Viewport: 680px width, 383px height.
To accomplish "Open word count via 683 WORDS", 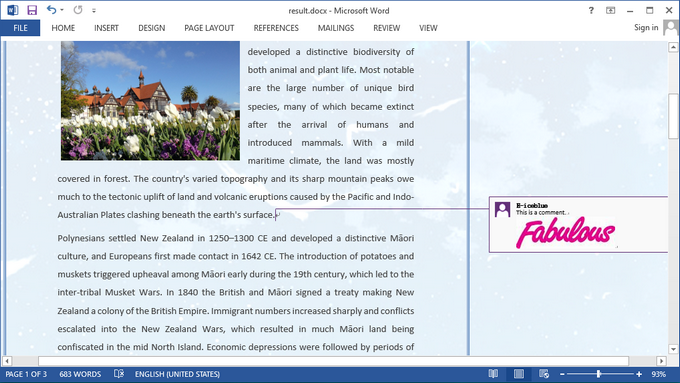I will tap(80, 374).
